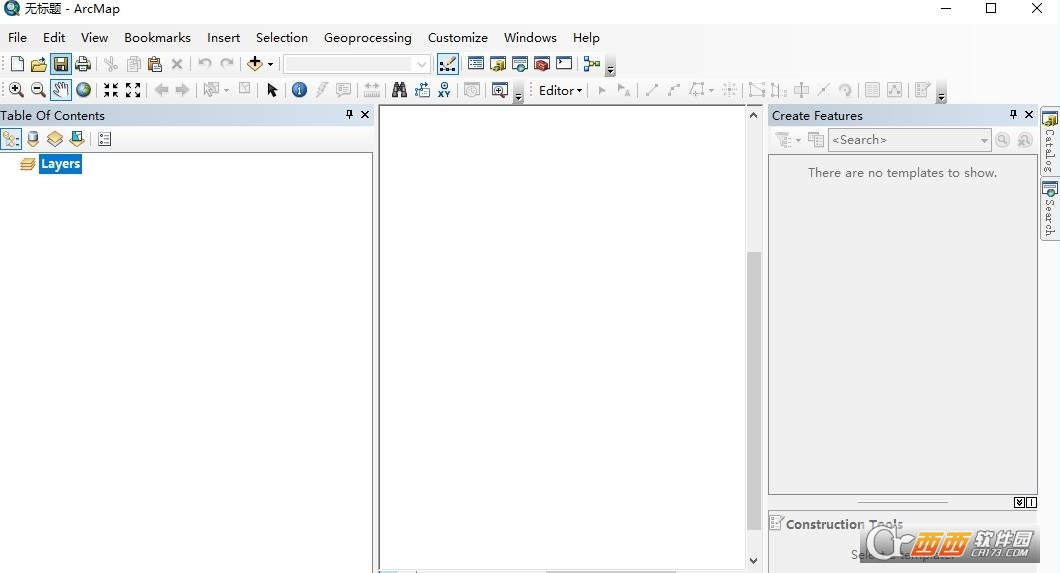Toggle the Editor Toolbar button
This screenshot has width=1060, height=573.
tap(448, 64)
